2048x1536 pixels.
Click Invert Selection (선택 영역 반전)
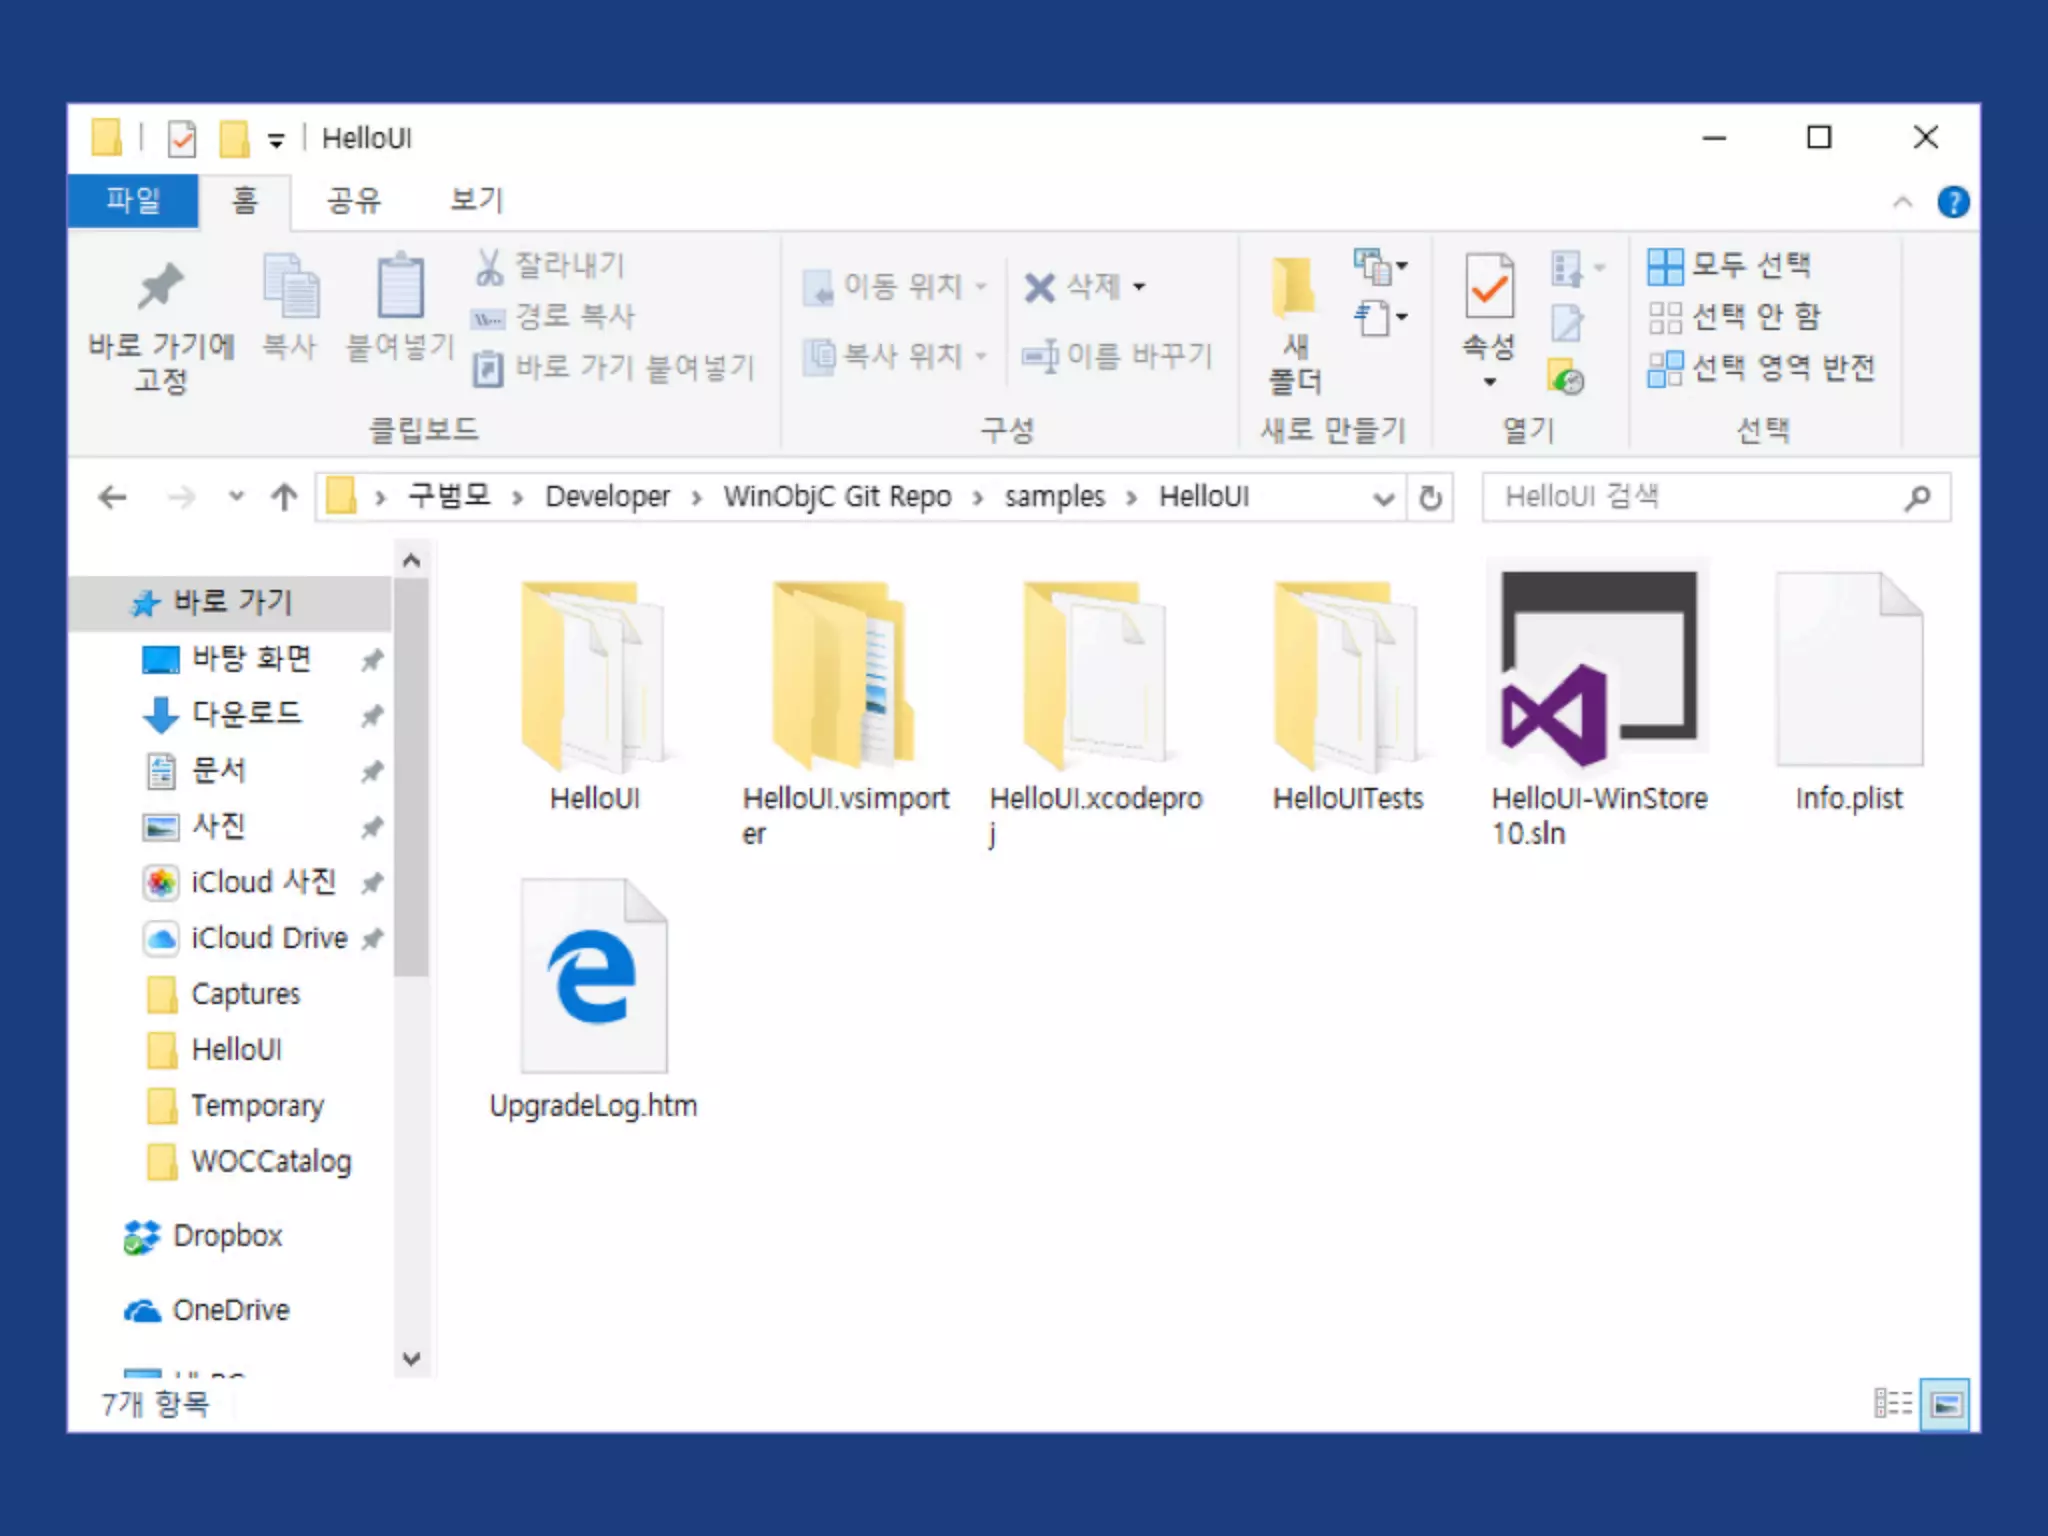[1762, 368]
